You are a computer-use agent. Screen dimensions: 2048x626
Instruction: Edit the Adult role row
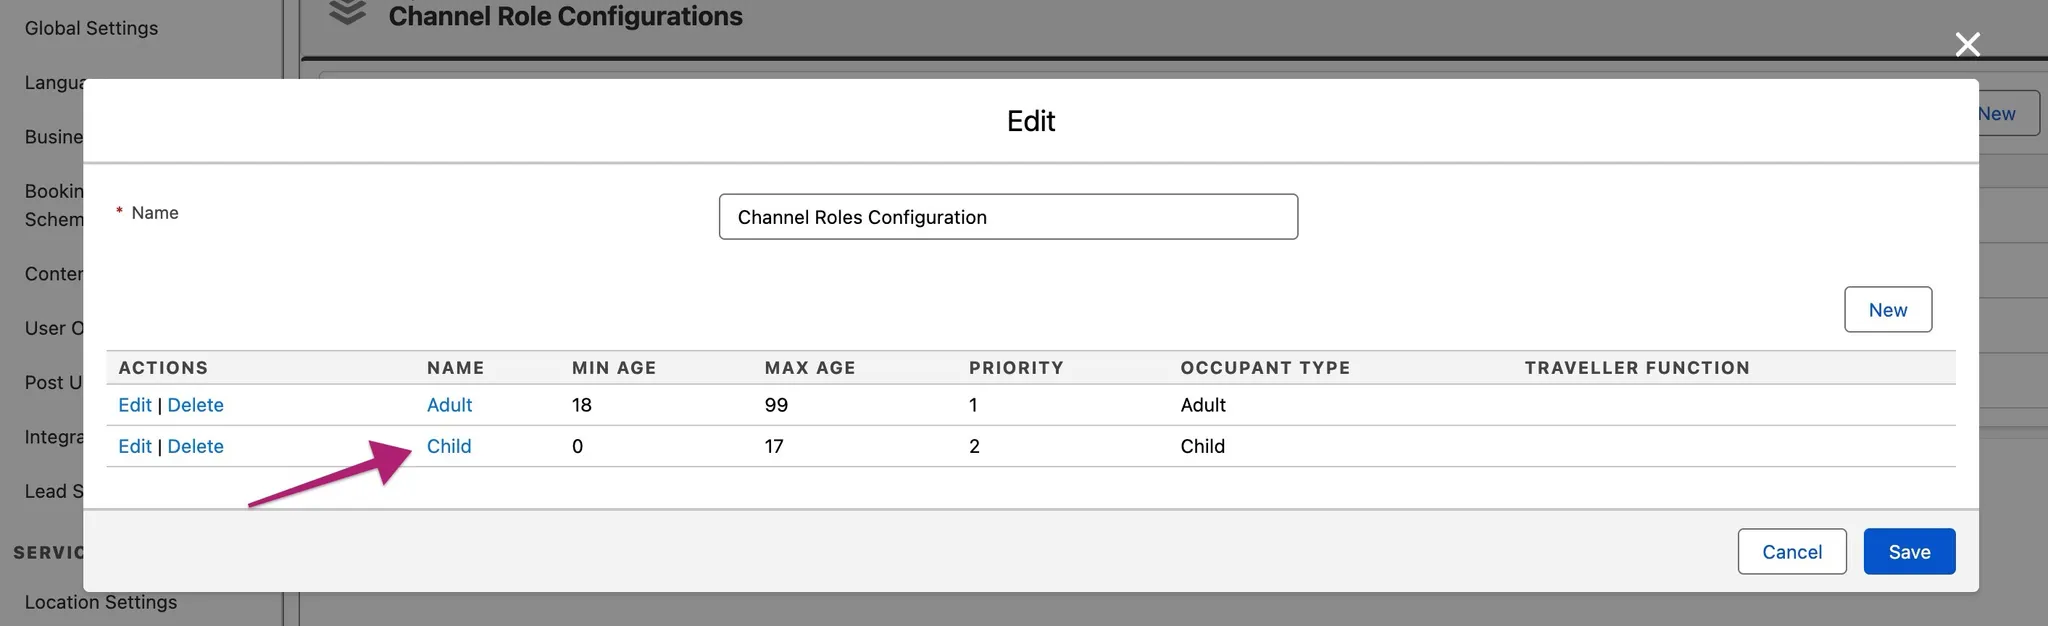134,405
